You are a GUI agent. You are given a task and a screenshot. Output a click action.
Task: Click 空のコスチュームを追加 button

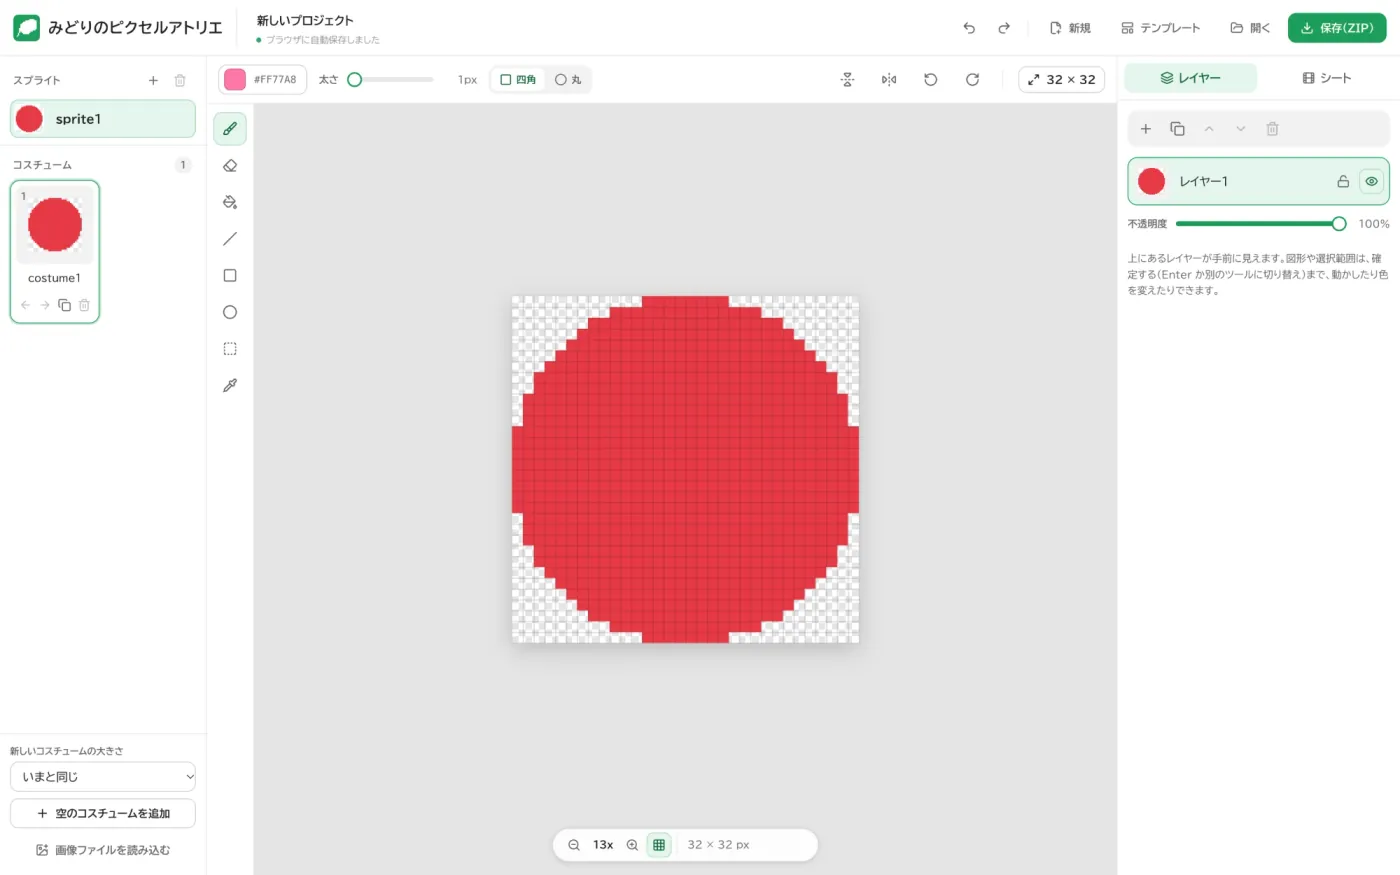point(103,814)
